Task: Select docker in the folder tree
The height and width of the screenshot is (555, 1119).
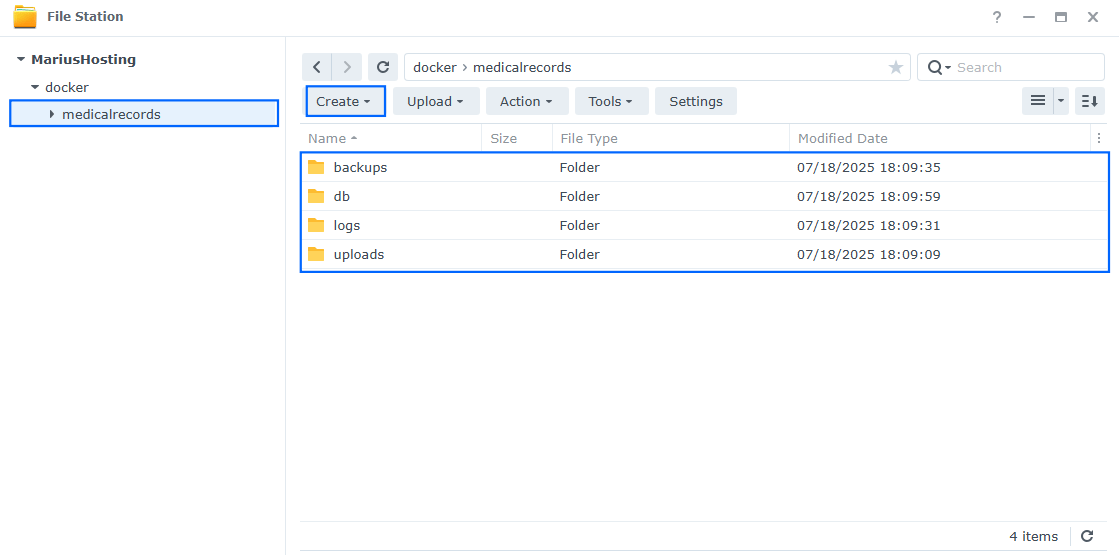Action: [x=67, y=87]
